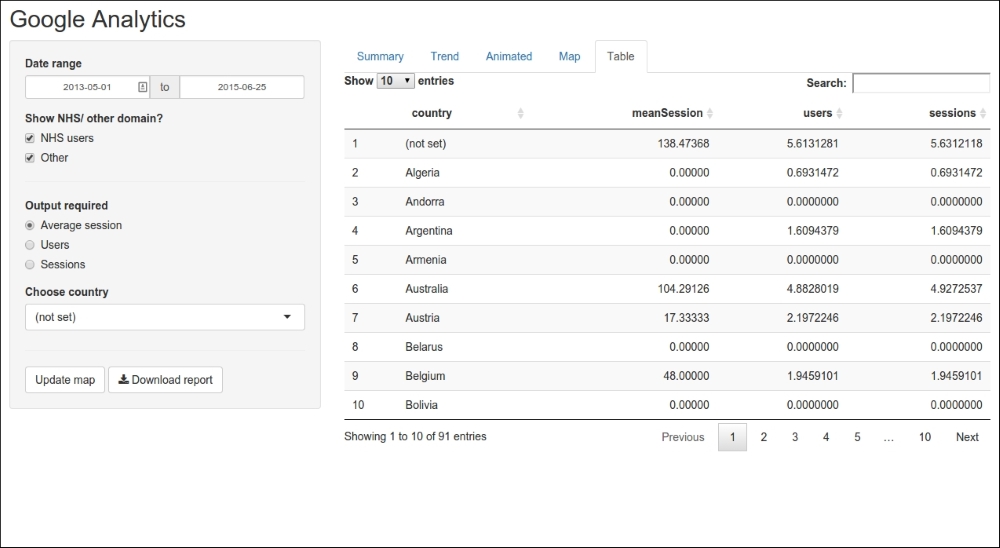Viewport: 1000px width, 548px height.
Task: Click the Belarus country cell
Action: click(x=423, y=347)
